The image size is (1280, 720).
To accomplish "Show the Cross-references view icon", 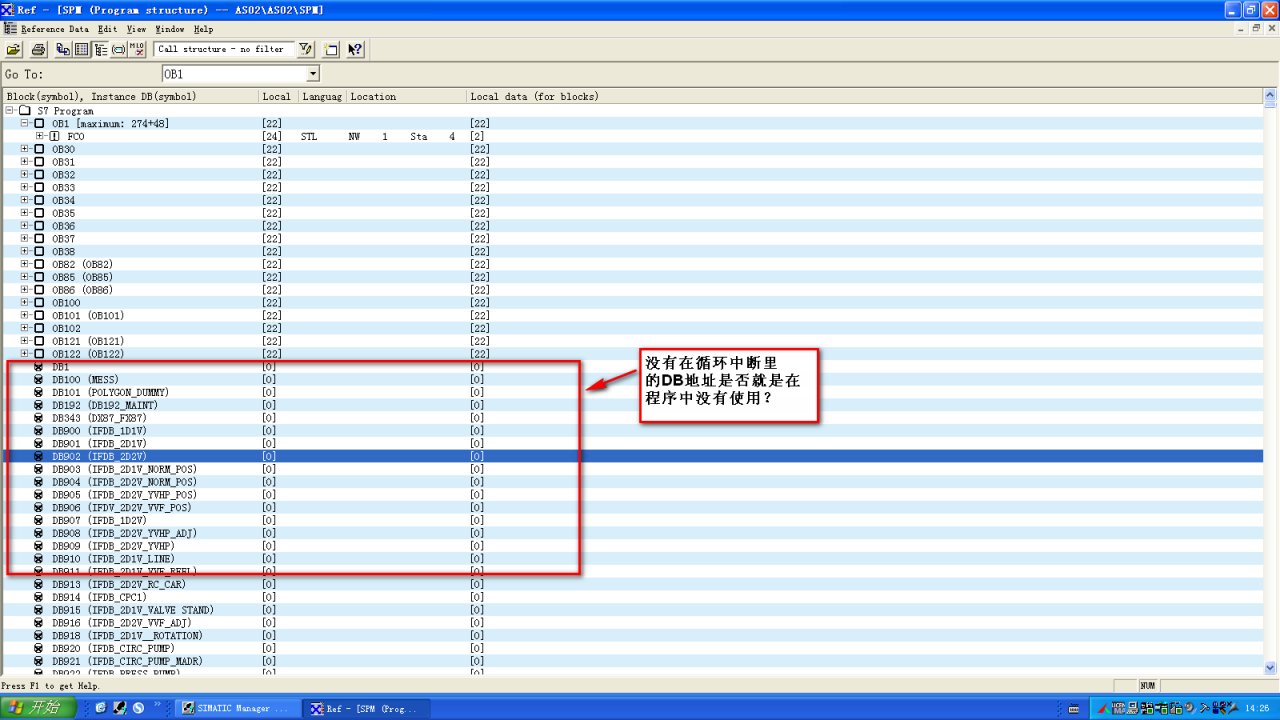I will pyautogui.click(x=63, y=49).
